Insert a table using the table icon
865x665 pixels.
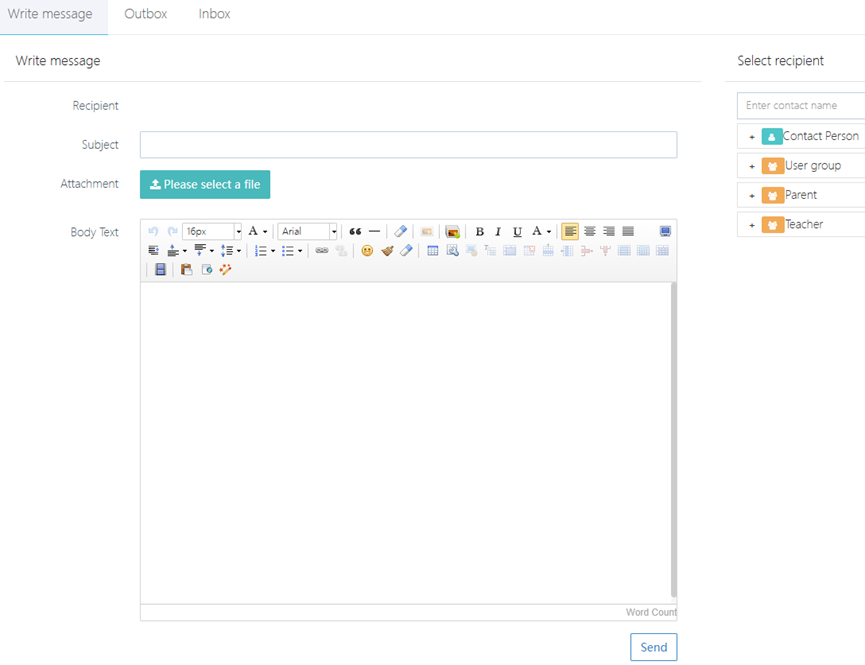(x=433, y=251)
